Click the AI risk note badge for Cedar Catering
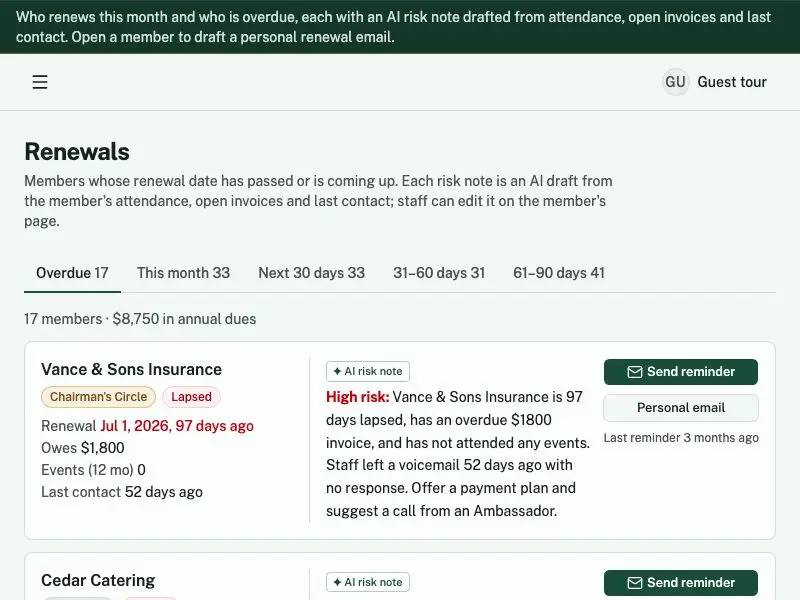800x600 pixels. (x=368, y=582)
